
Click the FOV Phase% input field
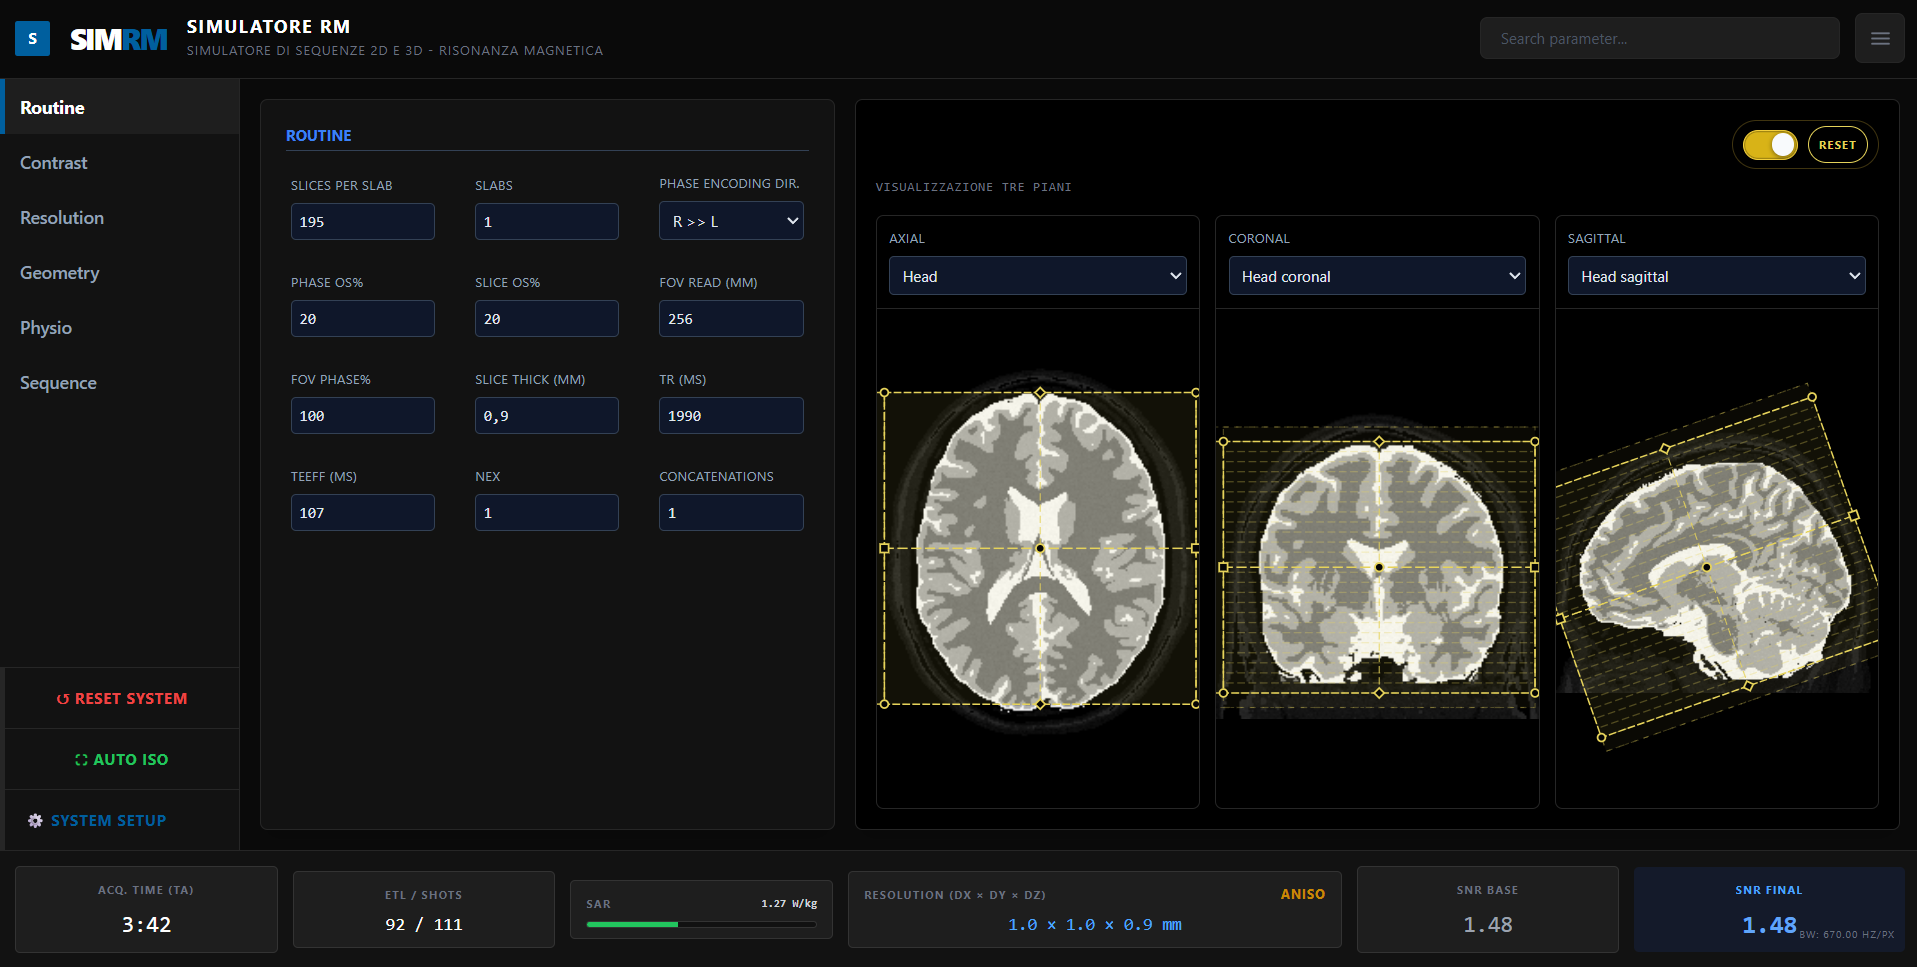click(x=363, y=415)
